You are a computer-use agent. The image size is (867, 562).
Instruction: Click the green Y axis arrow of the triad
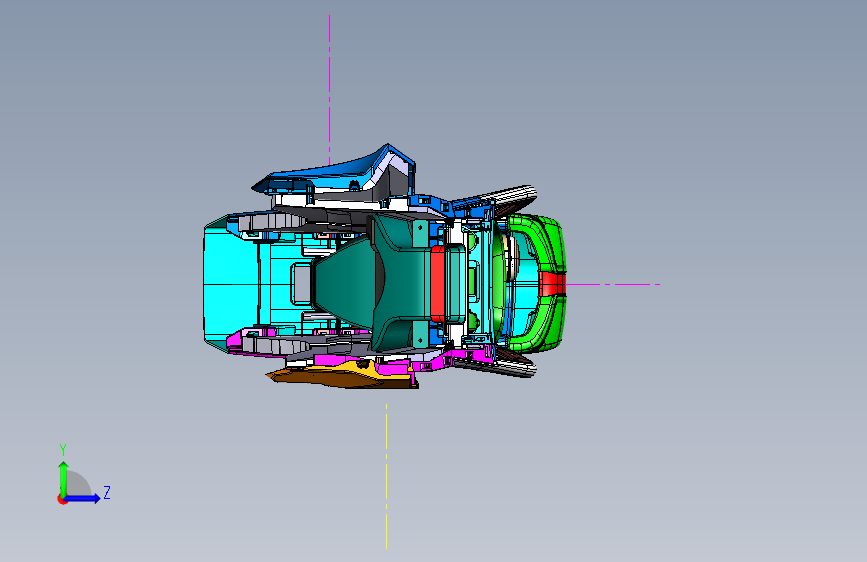click(x=63, y=478)
